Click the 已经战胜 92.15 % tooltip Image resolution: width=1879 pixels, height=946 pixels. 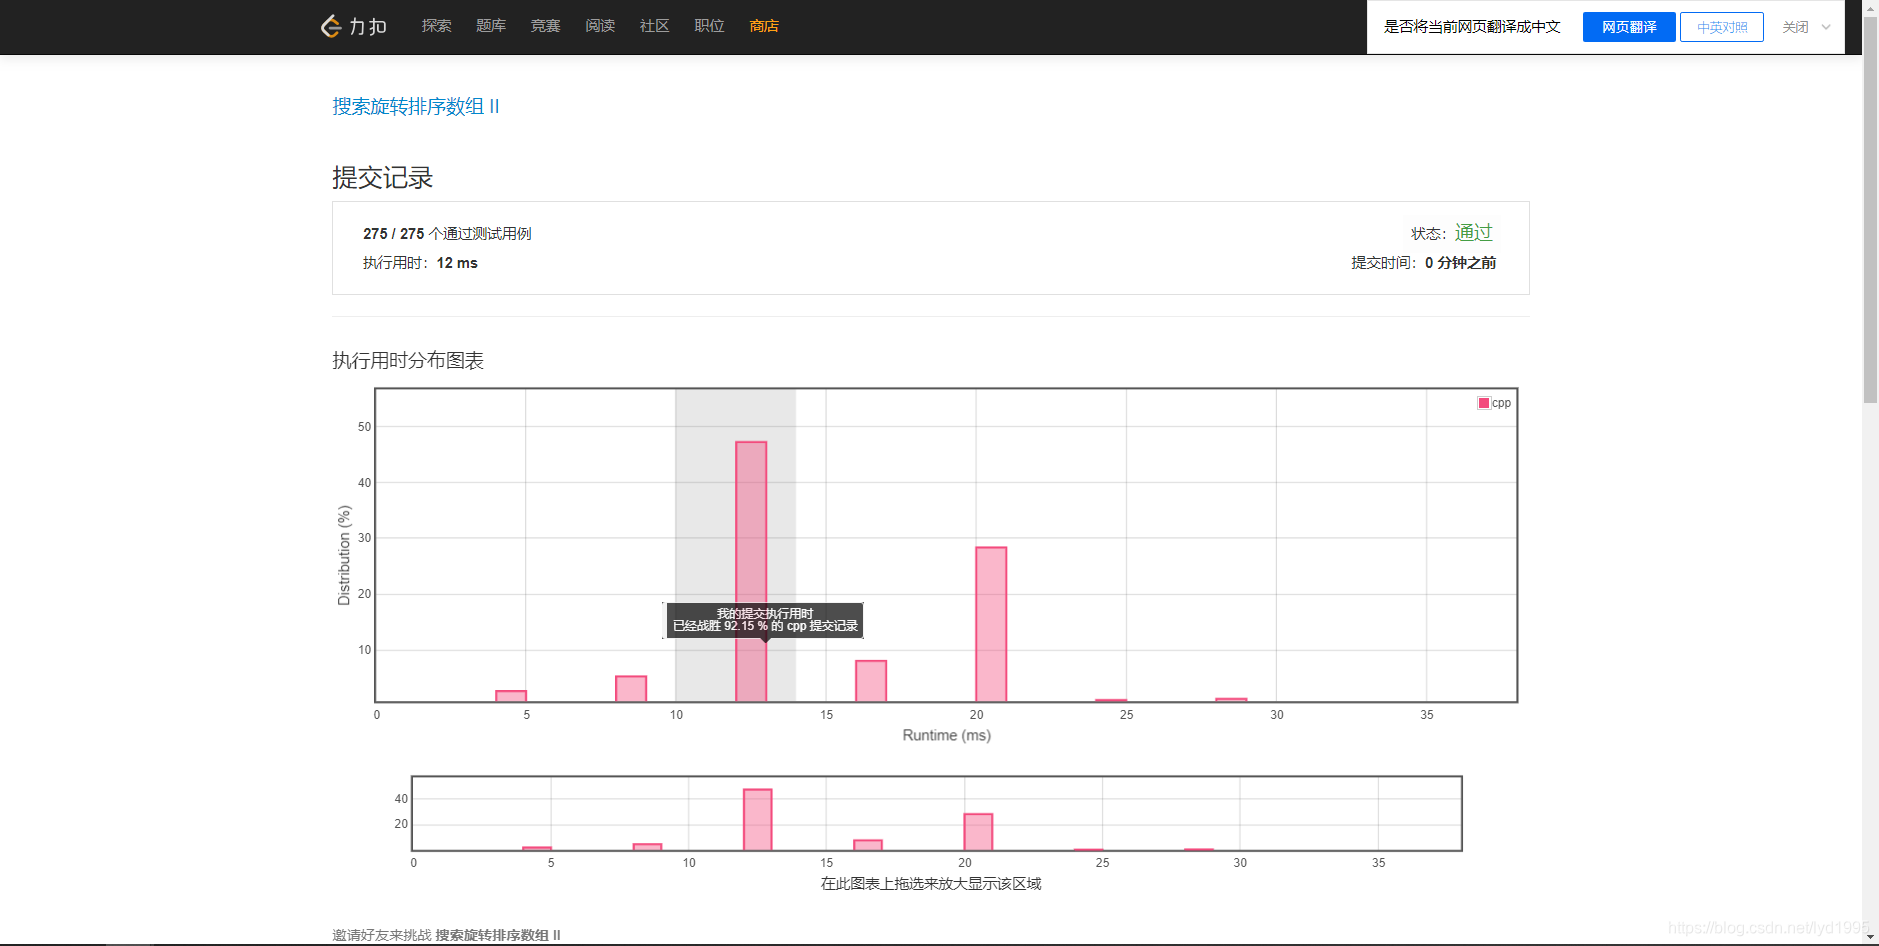tap(764, 620)
